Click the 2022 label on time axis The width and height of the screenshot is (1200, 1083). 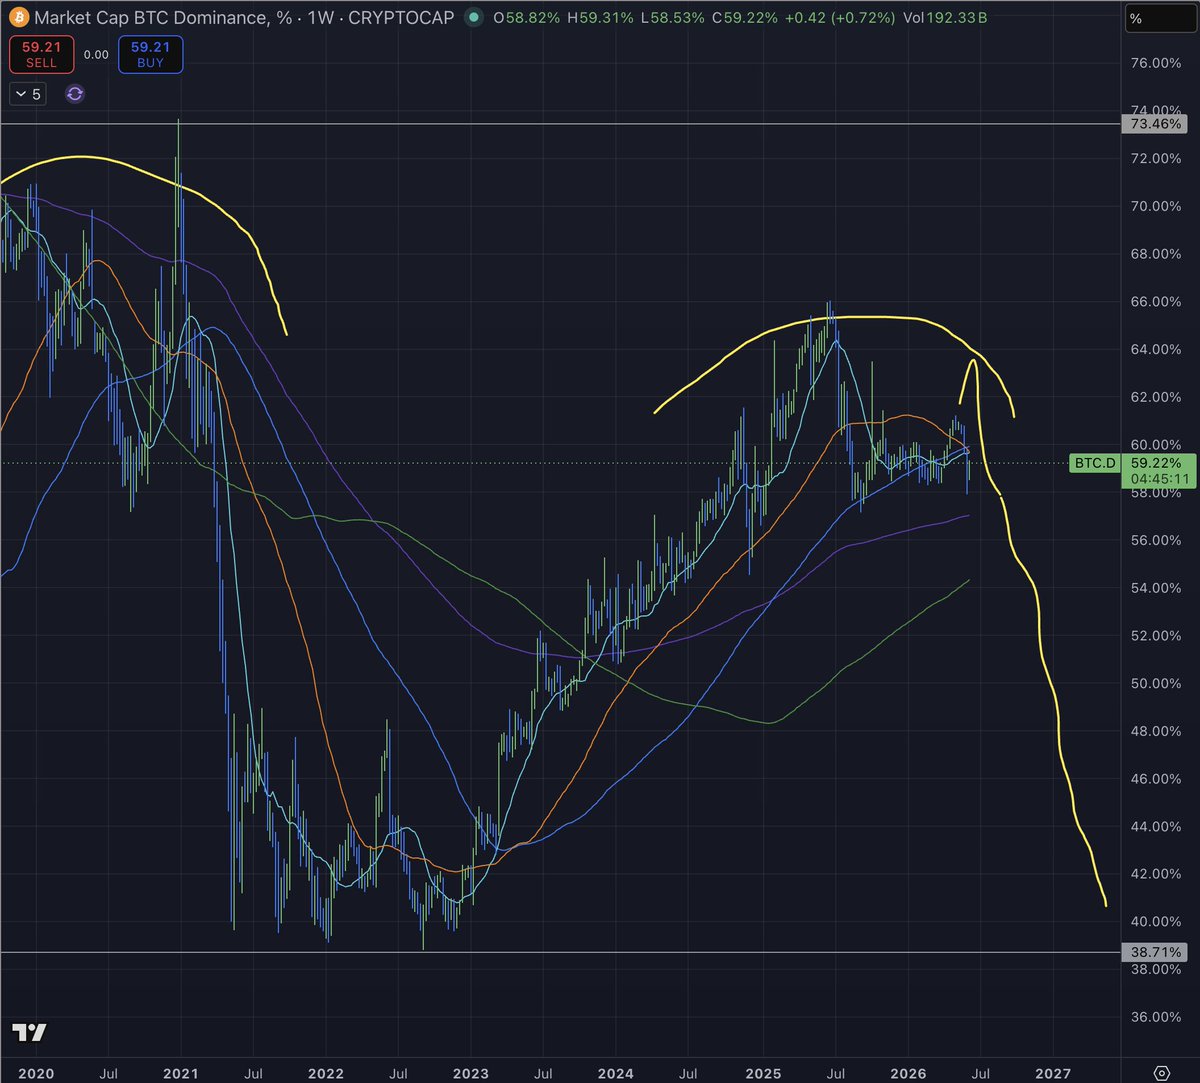point(326,1073)
